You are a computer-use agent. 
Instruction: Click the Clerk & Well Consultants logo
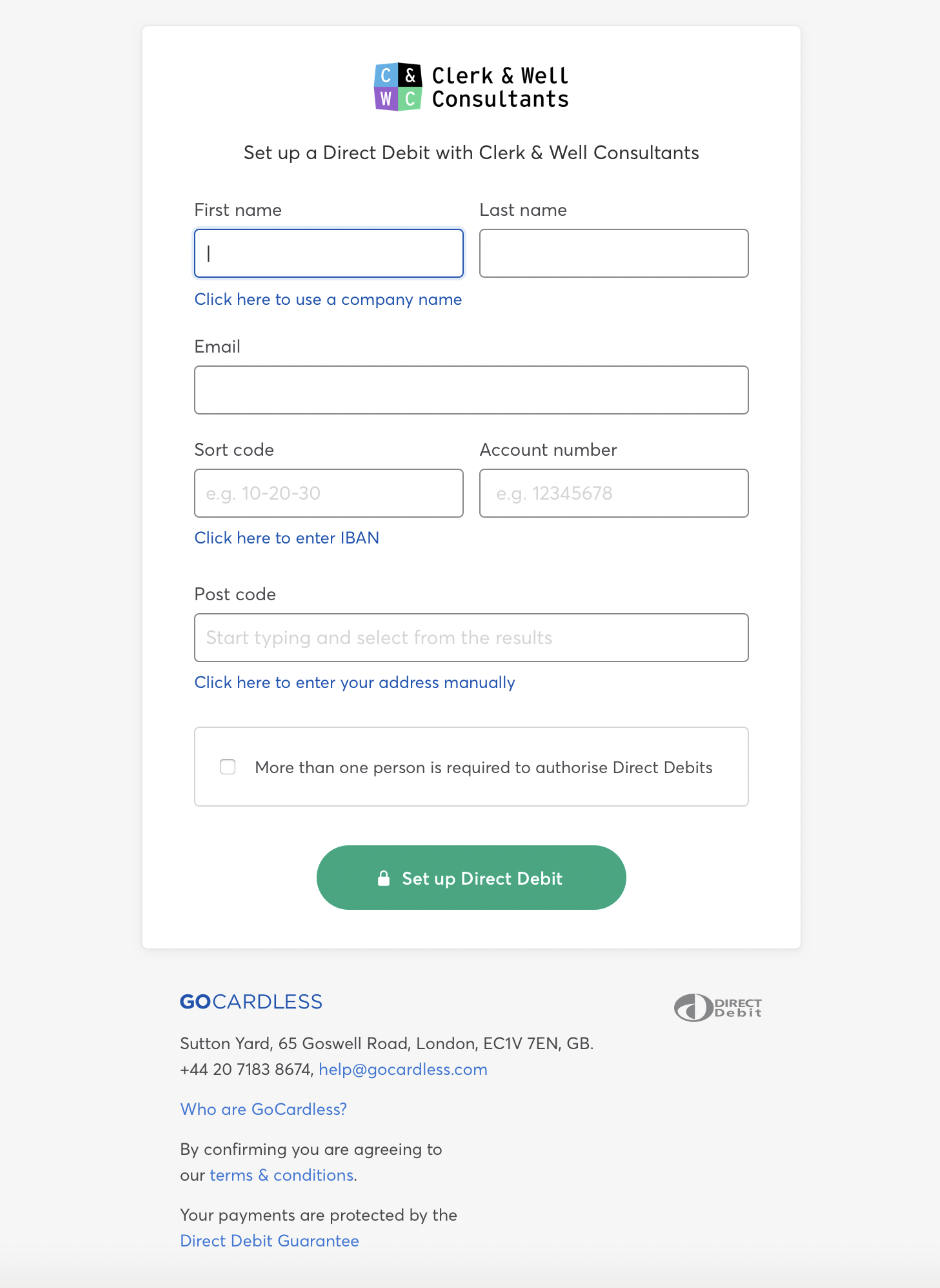pyautogui.click(x=471, y=87)
